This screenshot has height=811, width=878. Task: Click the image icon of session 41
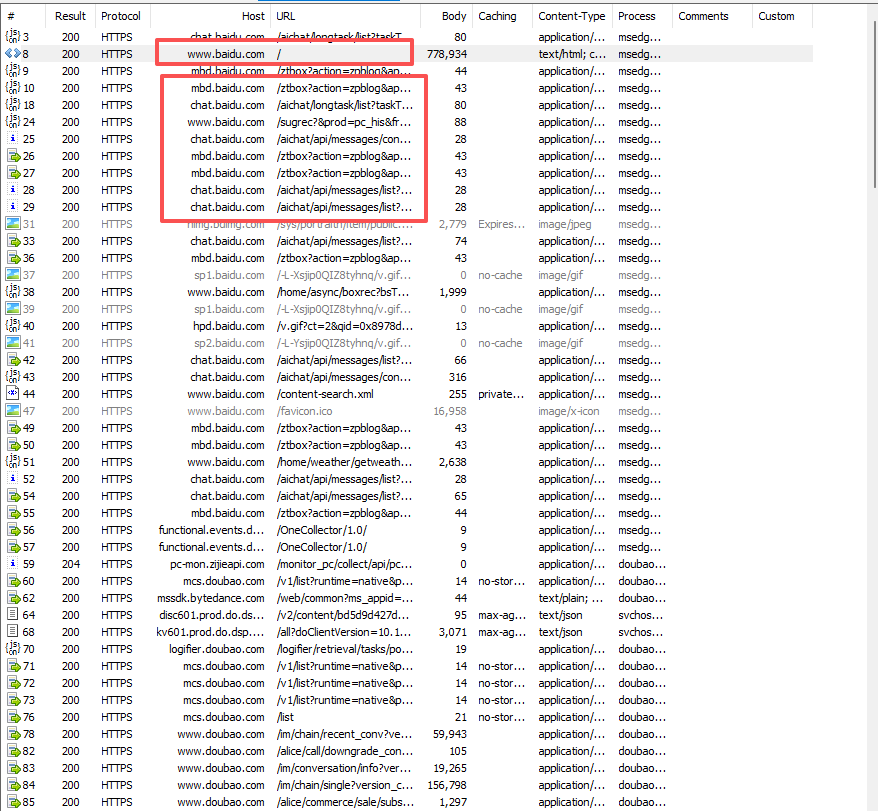coord(12,343)
